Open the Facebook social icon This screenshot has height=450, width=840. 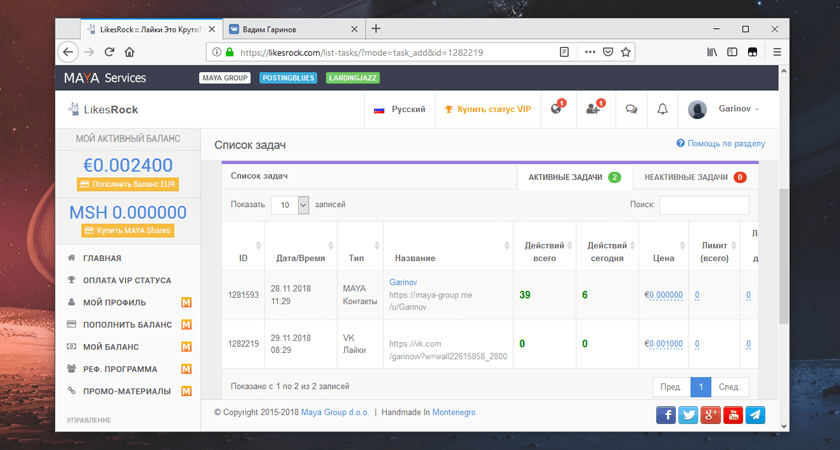665,415
